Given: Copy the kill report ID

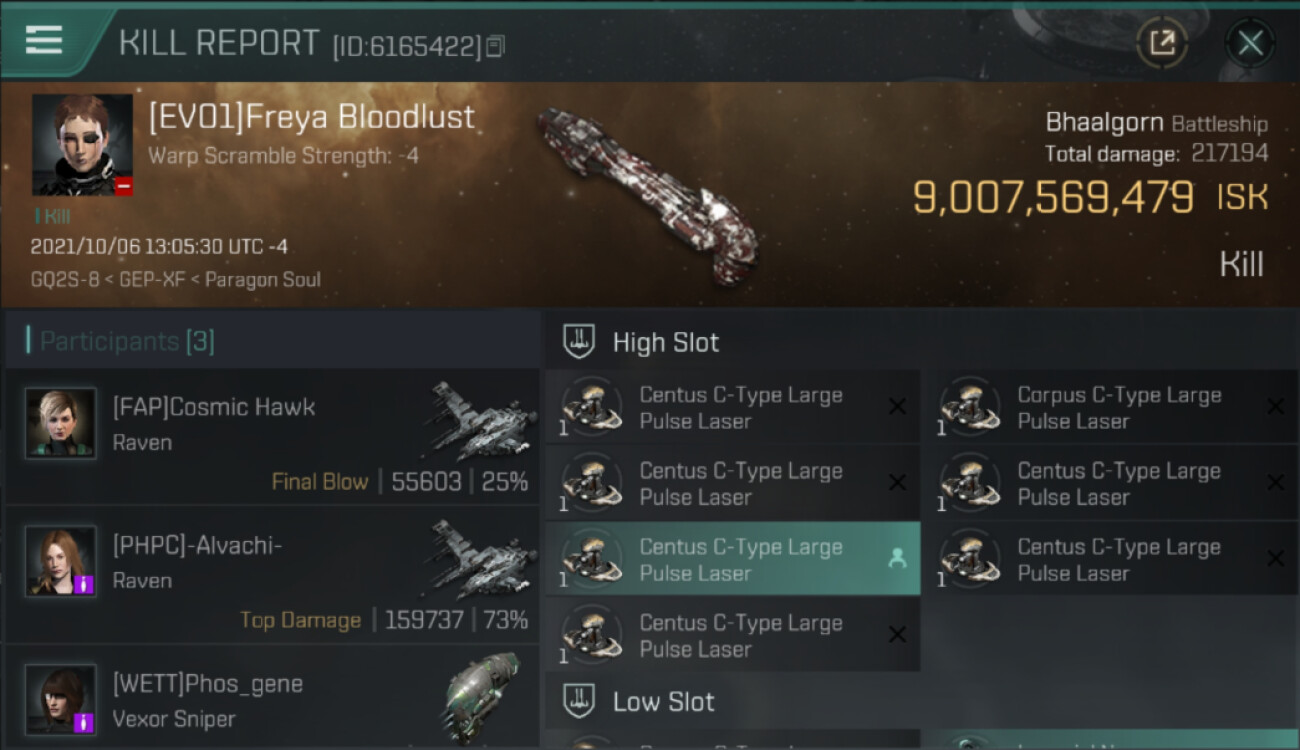Looking at the screenshot, I should coord(496,46).
